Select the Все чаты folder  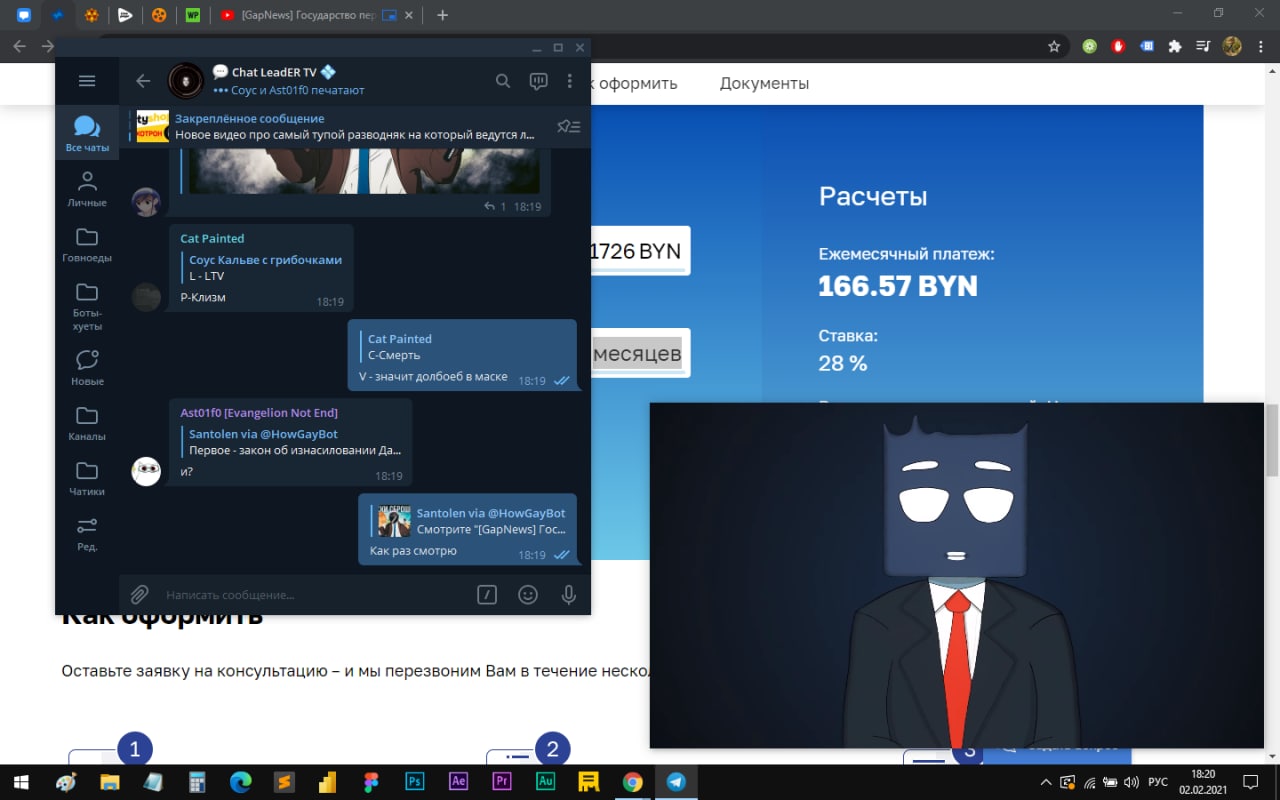87,133
